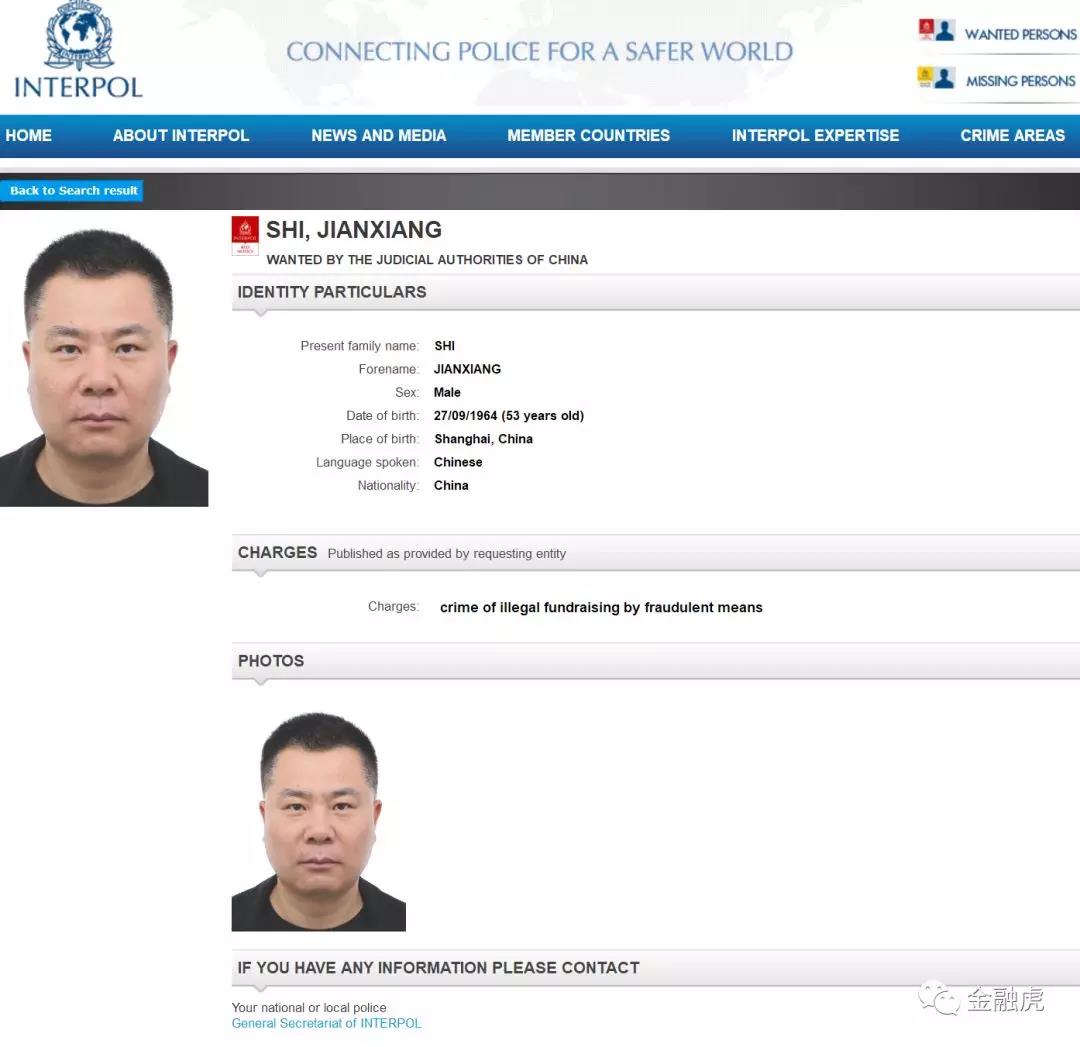The height and width of the screenshot is (1047, 1080).
Task: Collapse the Charges section header
Action: click(x=278, y=553)
